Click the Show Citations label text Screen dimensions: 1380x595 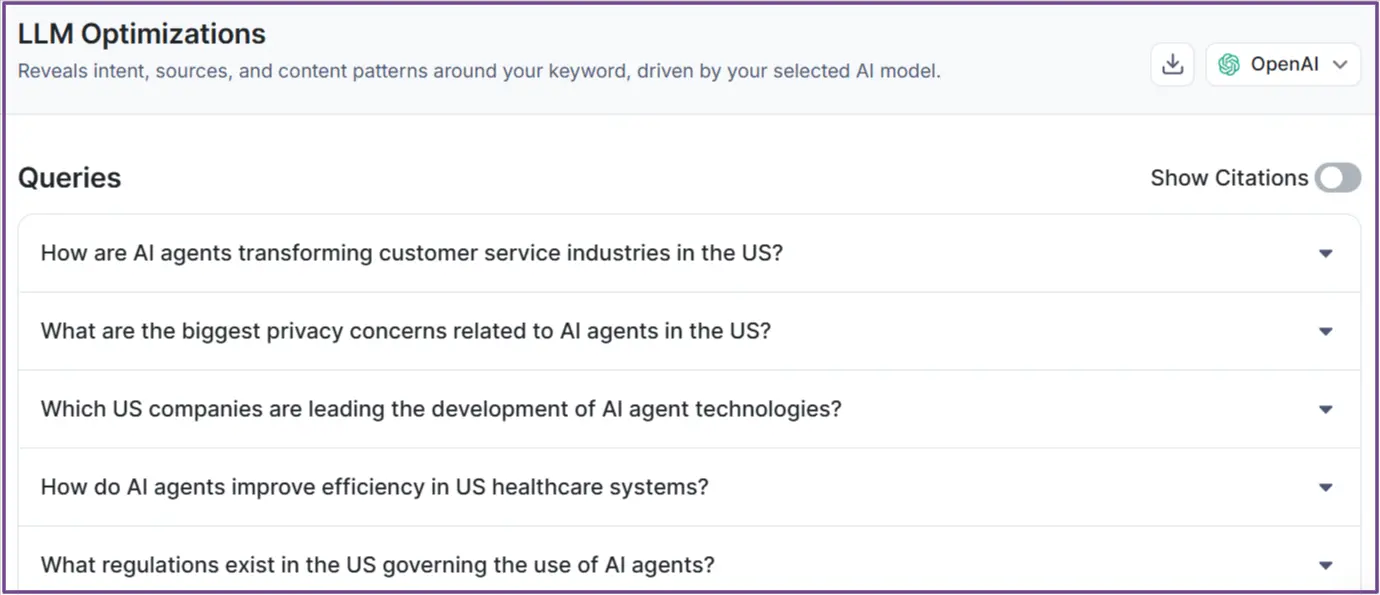(x=1229, y=178)
